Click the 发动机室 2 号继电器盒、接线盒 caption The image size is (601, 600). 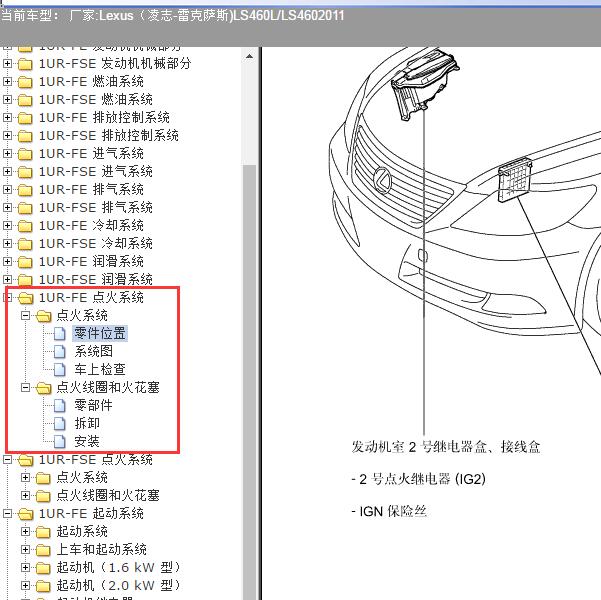click(446, 447)
